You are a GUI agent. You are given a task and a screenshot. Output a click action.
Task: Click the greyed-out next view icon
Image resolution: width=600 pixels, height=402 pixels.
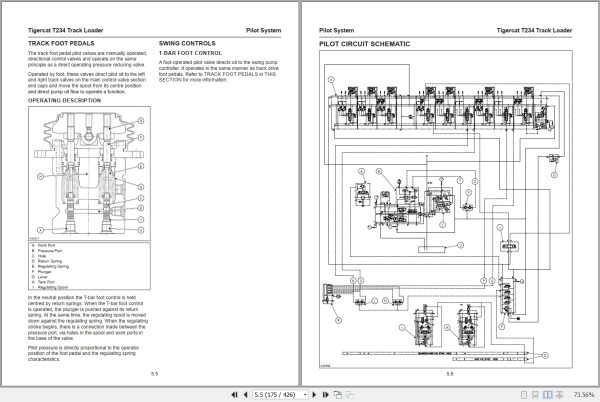349,394
